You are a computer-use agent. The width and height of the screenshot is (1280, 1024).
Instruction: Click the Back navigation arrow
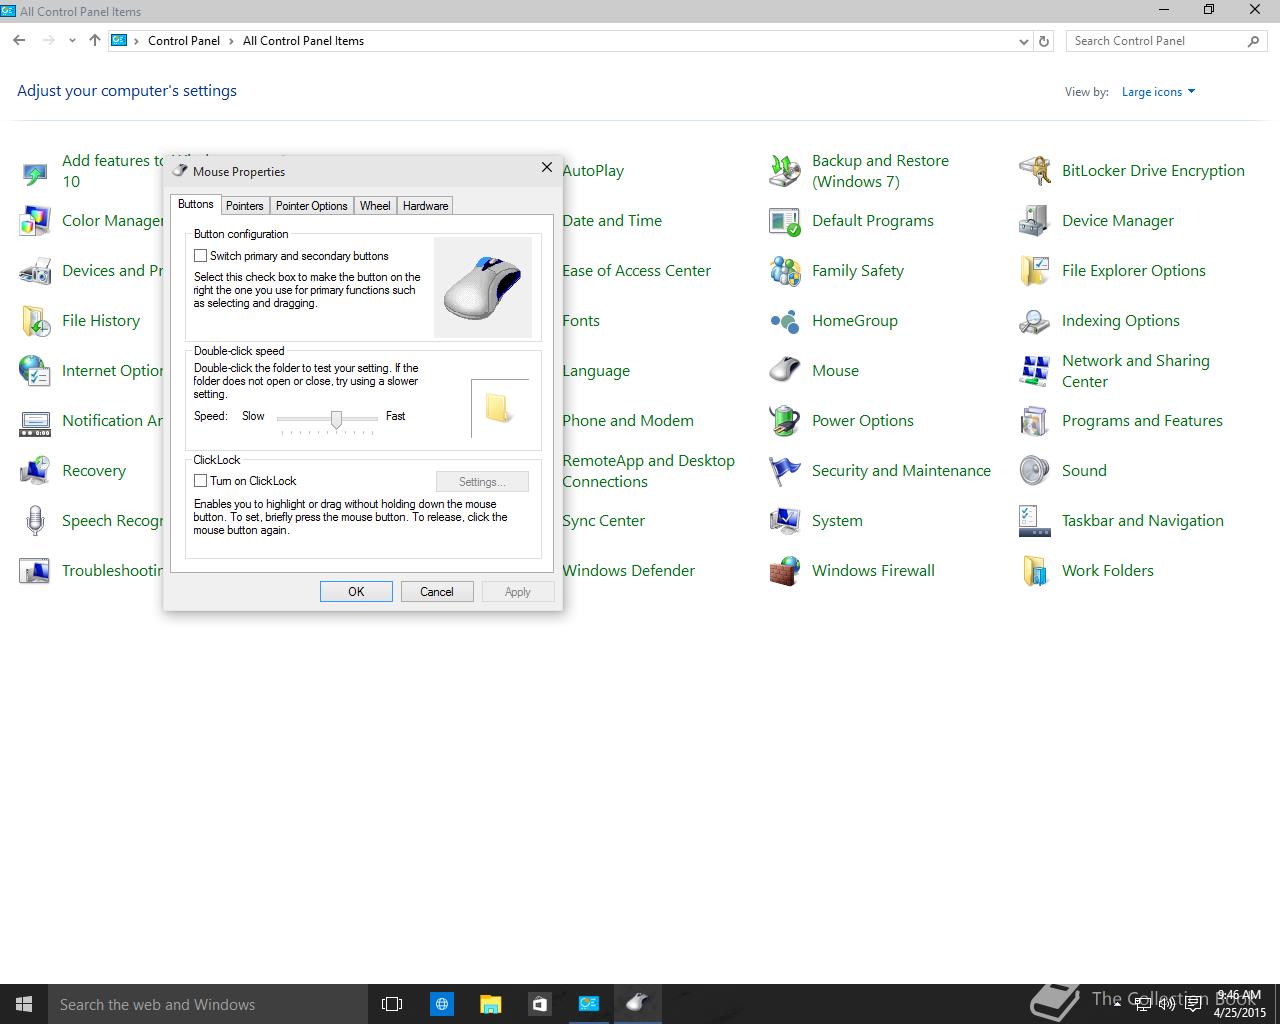[19, 41]
